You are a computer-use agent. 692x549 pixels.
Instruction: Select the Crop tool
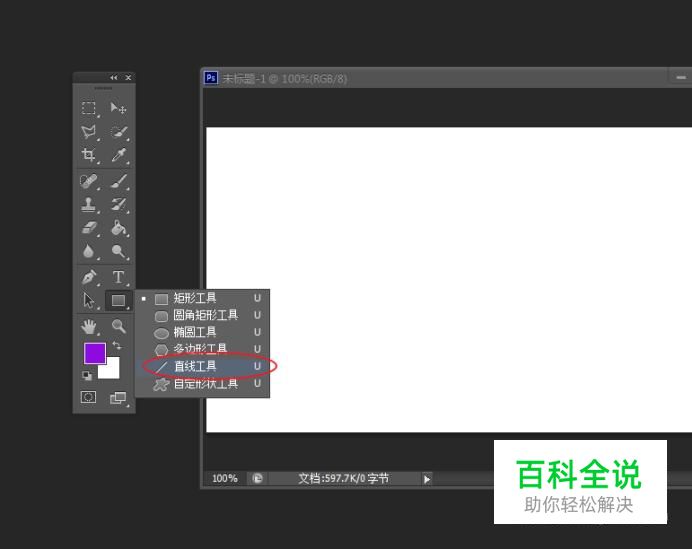(89, 155)
